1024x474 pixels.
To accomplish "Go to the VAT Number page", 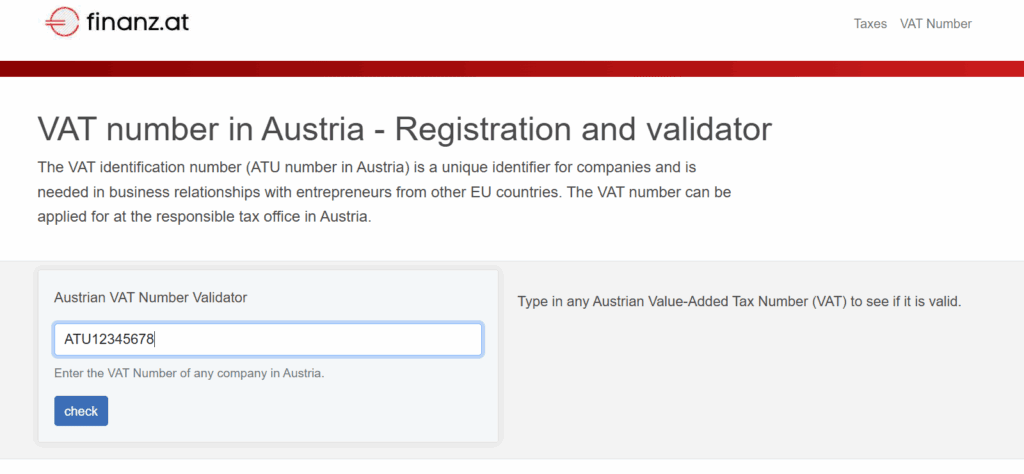I will pos(935,24).
